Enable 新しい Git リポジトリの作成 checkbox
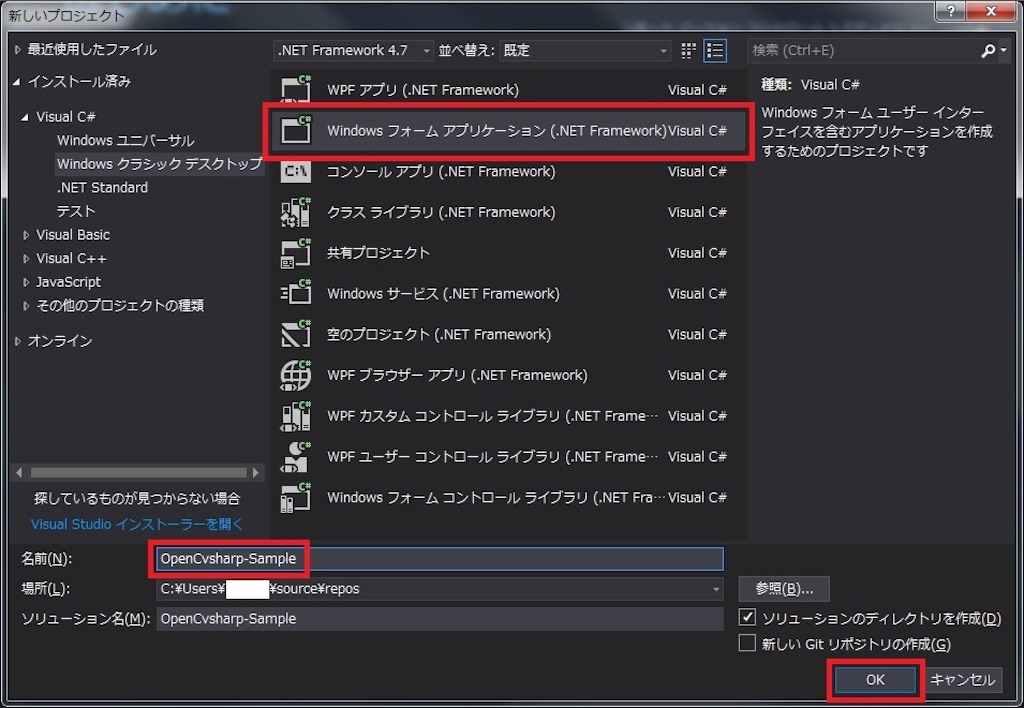 [747, 643]
